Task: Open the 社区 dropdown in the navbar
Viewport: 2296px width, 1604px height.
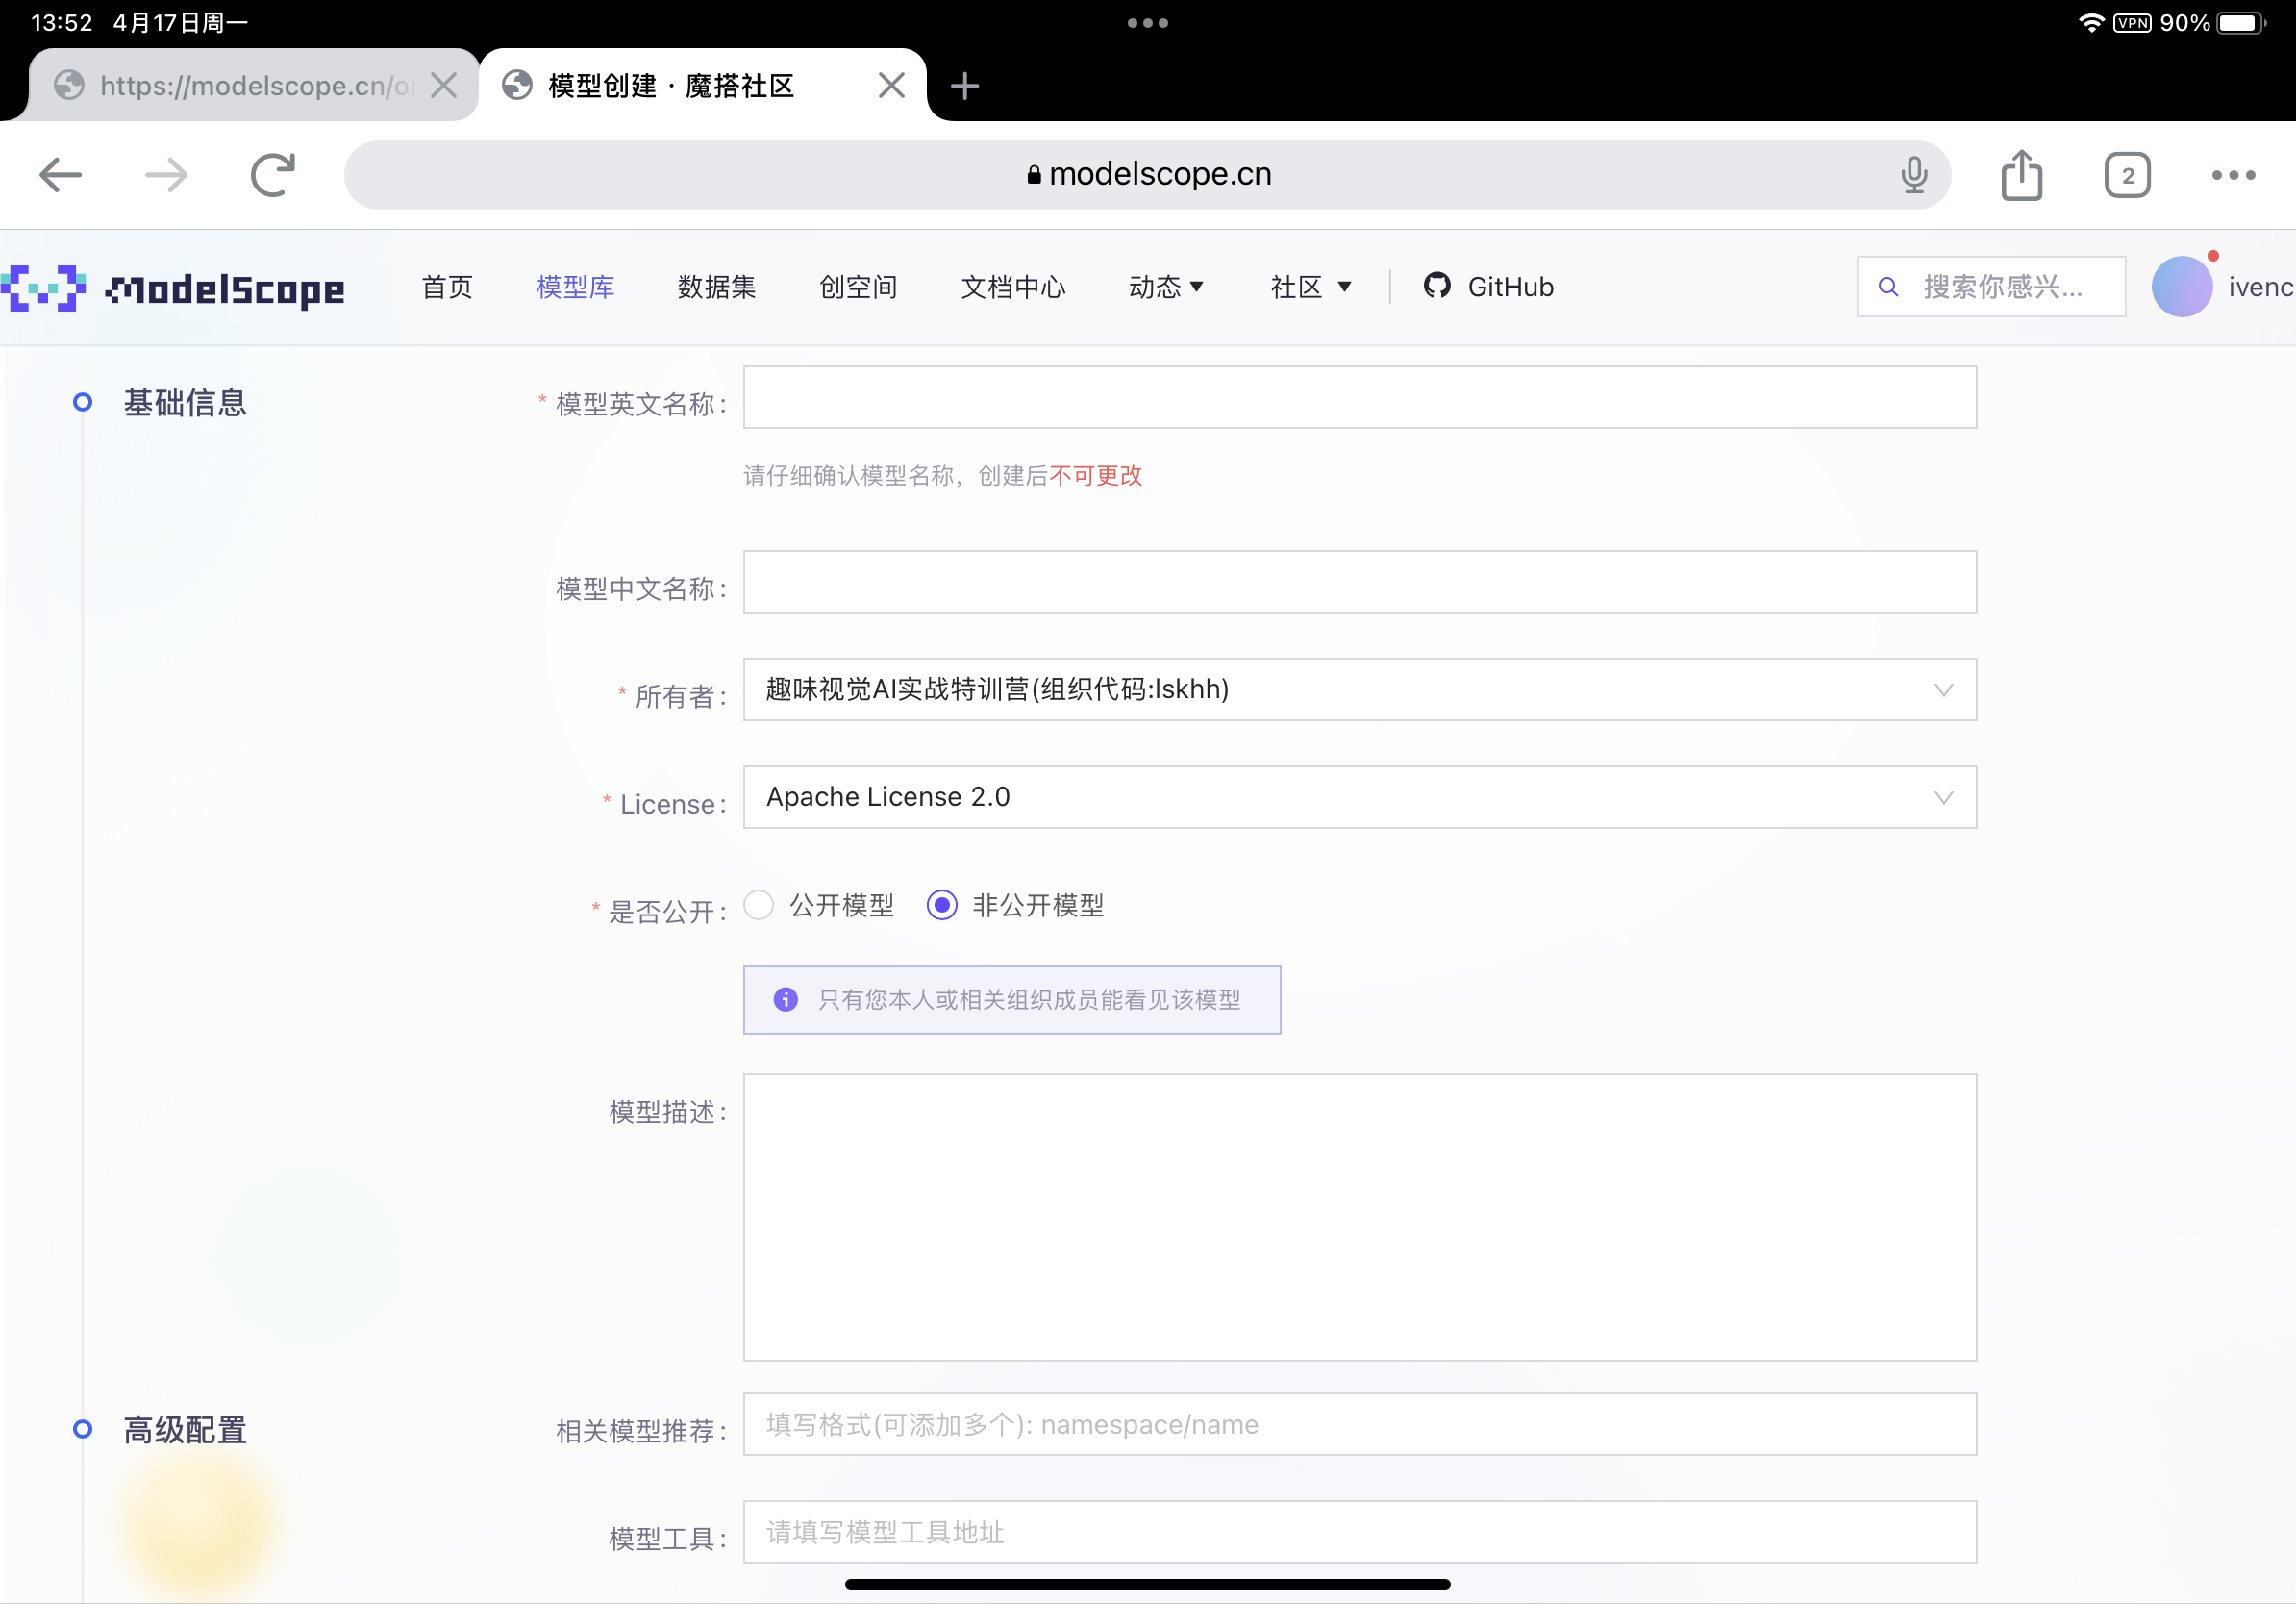Action: (x=1311, y=287)
